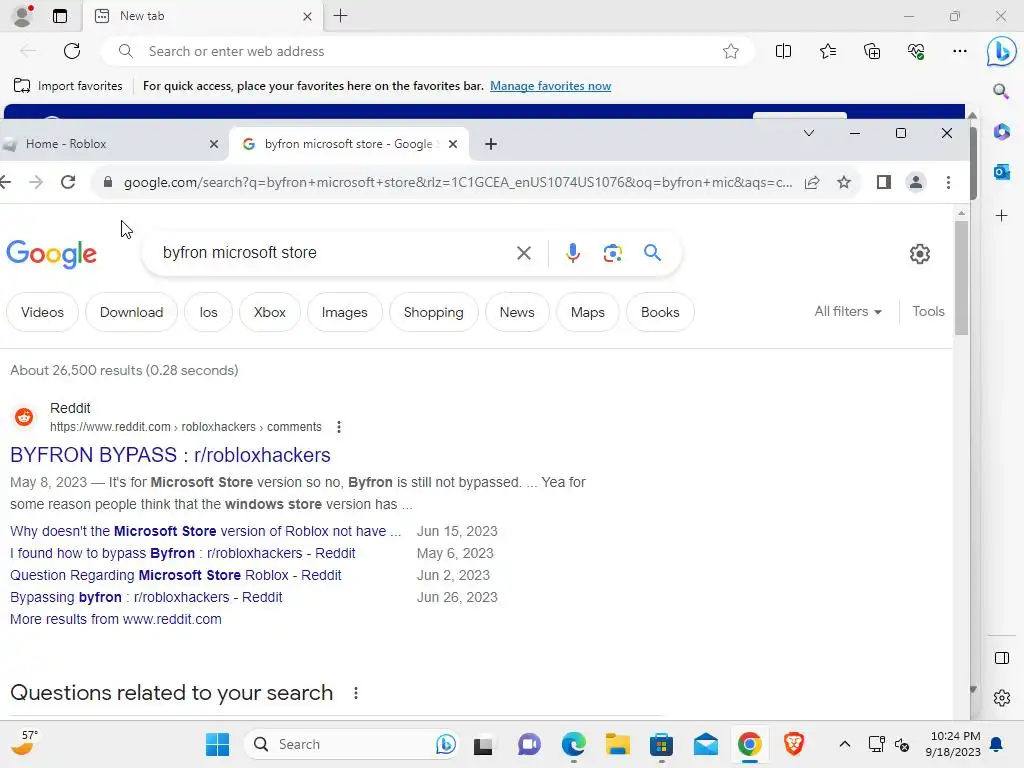
Task: Open BYFRON BYPASS r/robloxhackers result
Action: click(170, 455)
